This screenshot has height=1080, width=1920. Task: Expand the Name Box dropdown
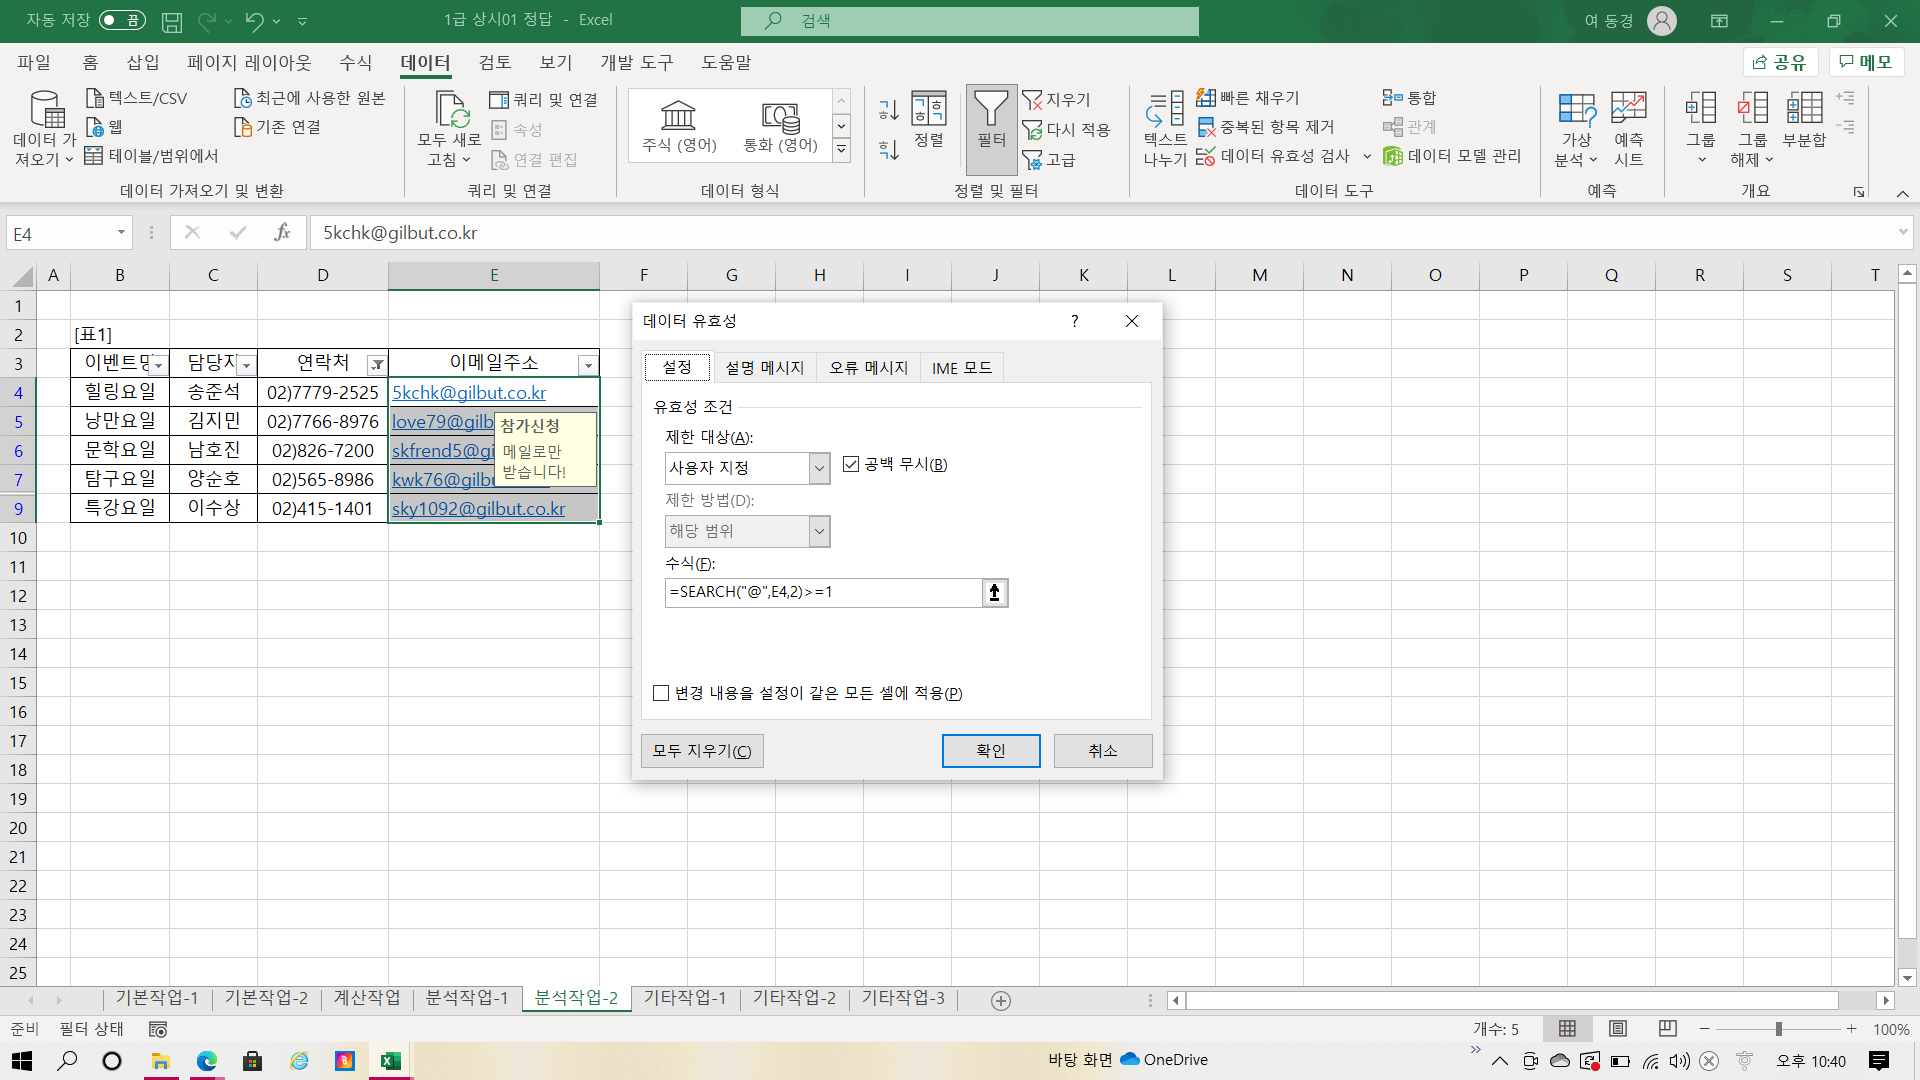[x=121, y=233]
